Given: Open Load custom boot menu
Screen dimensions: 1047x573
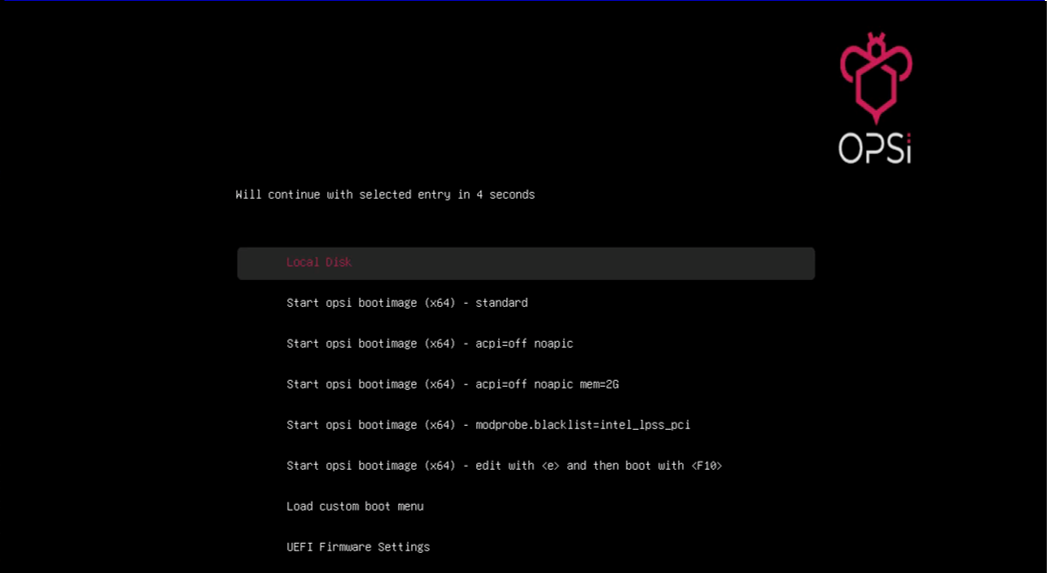Looking at the screenshot, I should [x=355, y=507].
